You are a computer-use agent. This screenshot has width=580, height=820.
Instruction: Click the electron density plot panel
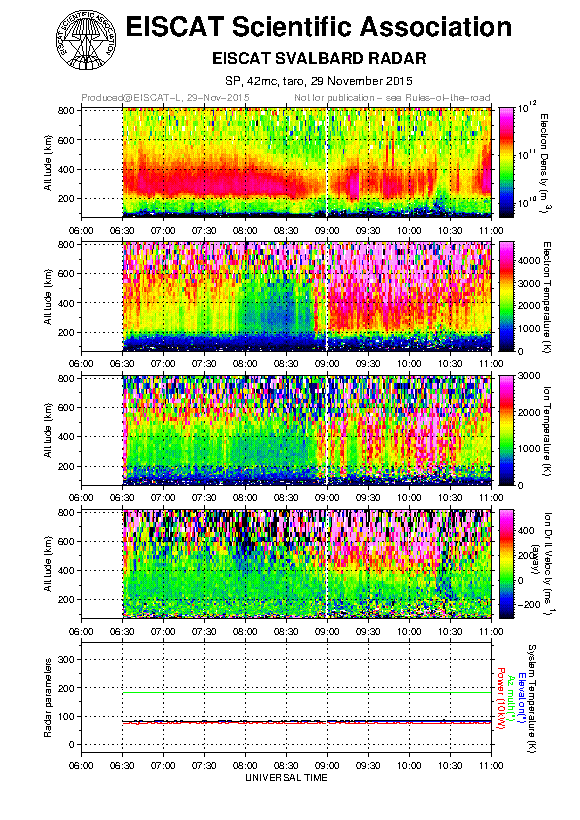pyautogui.click(x=307, y=162)
